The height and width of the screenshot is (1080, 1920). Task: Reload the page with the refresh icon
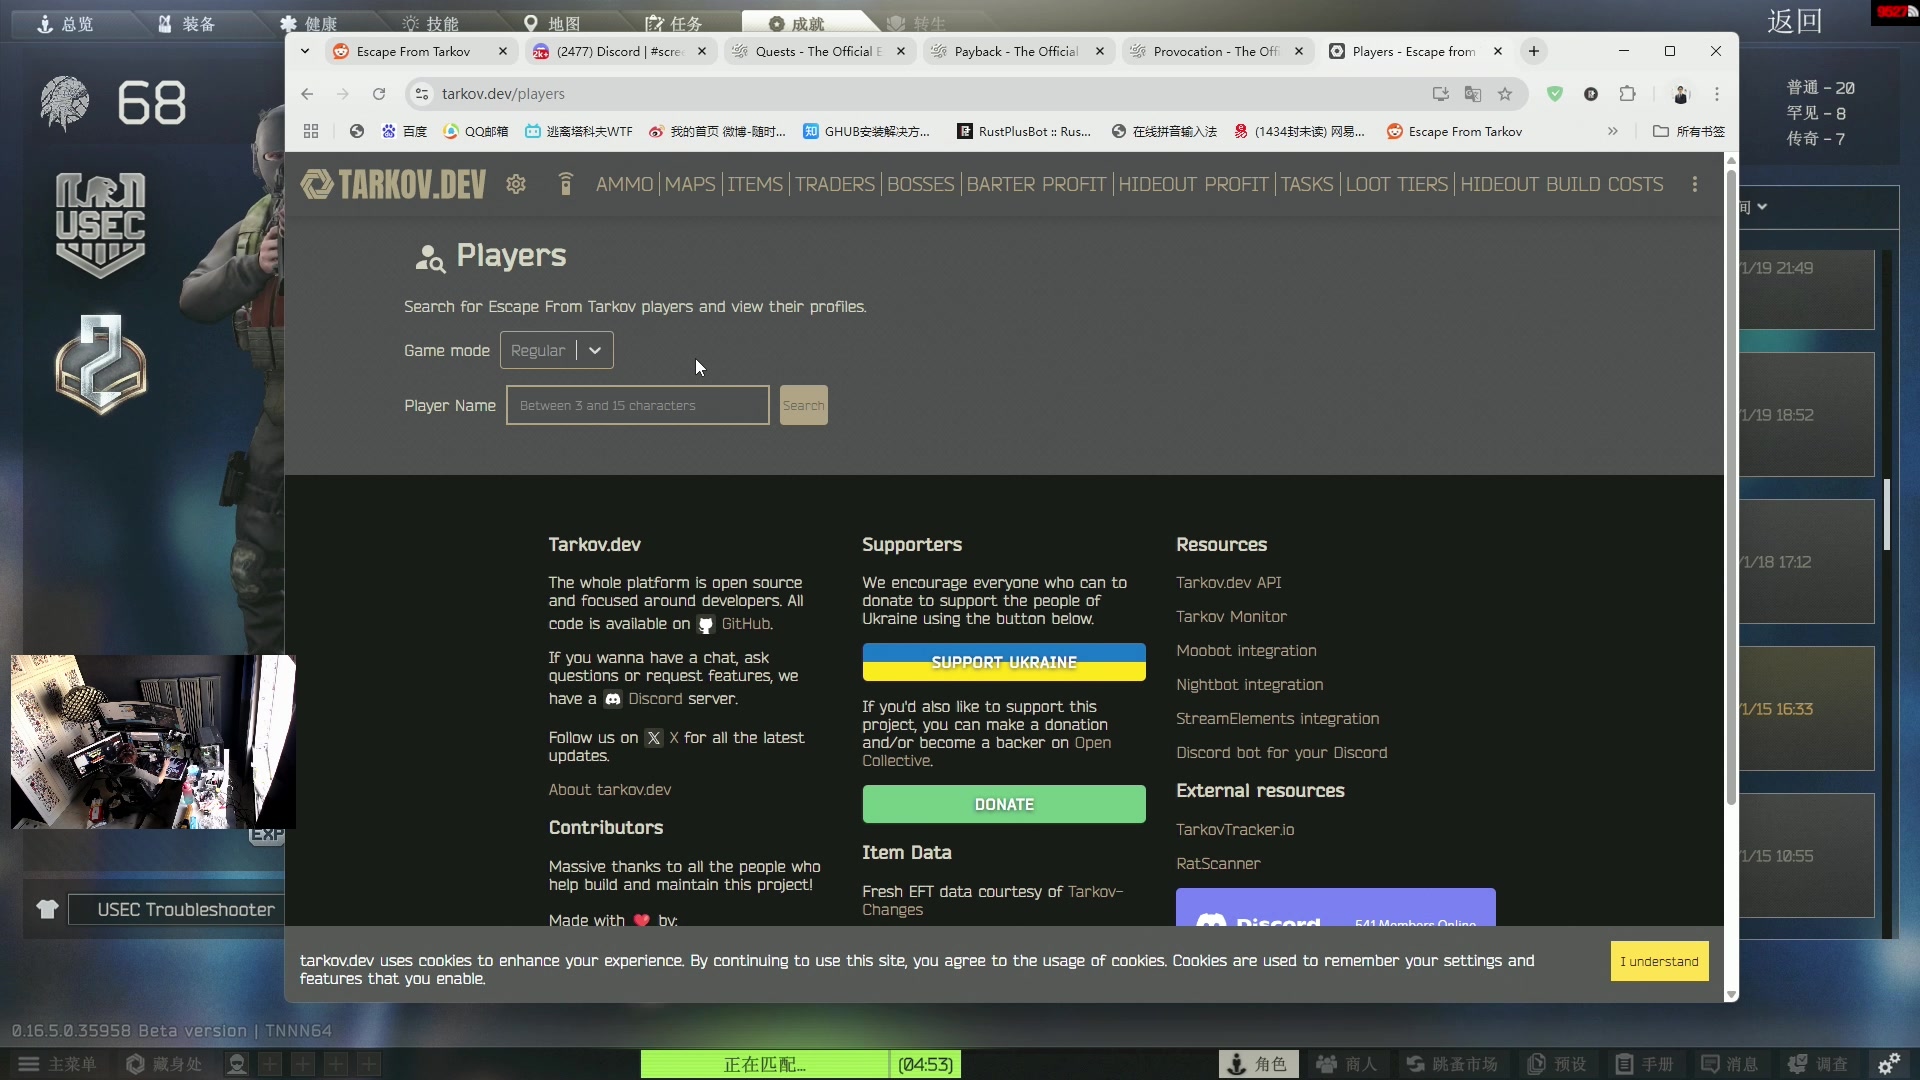coord(379,94)
